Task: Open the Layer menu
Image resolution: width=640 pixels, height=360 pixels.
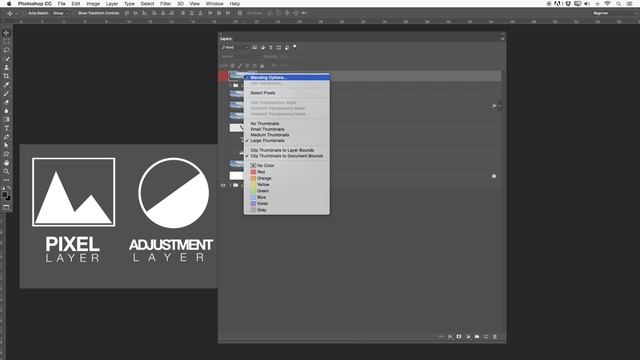Action: [x=112, y=4]
